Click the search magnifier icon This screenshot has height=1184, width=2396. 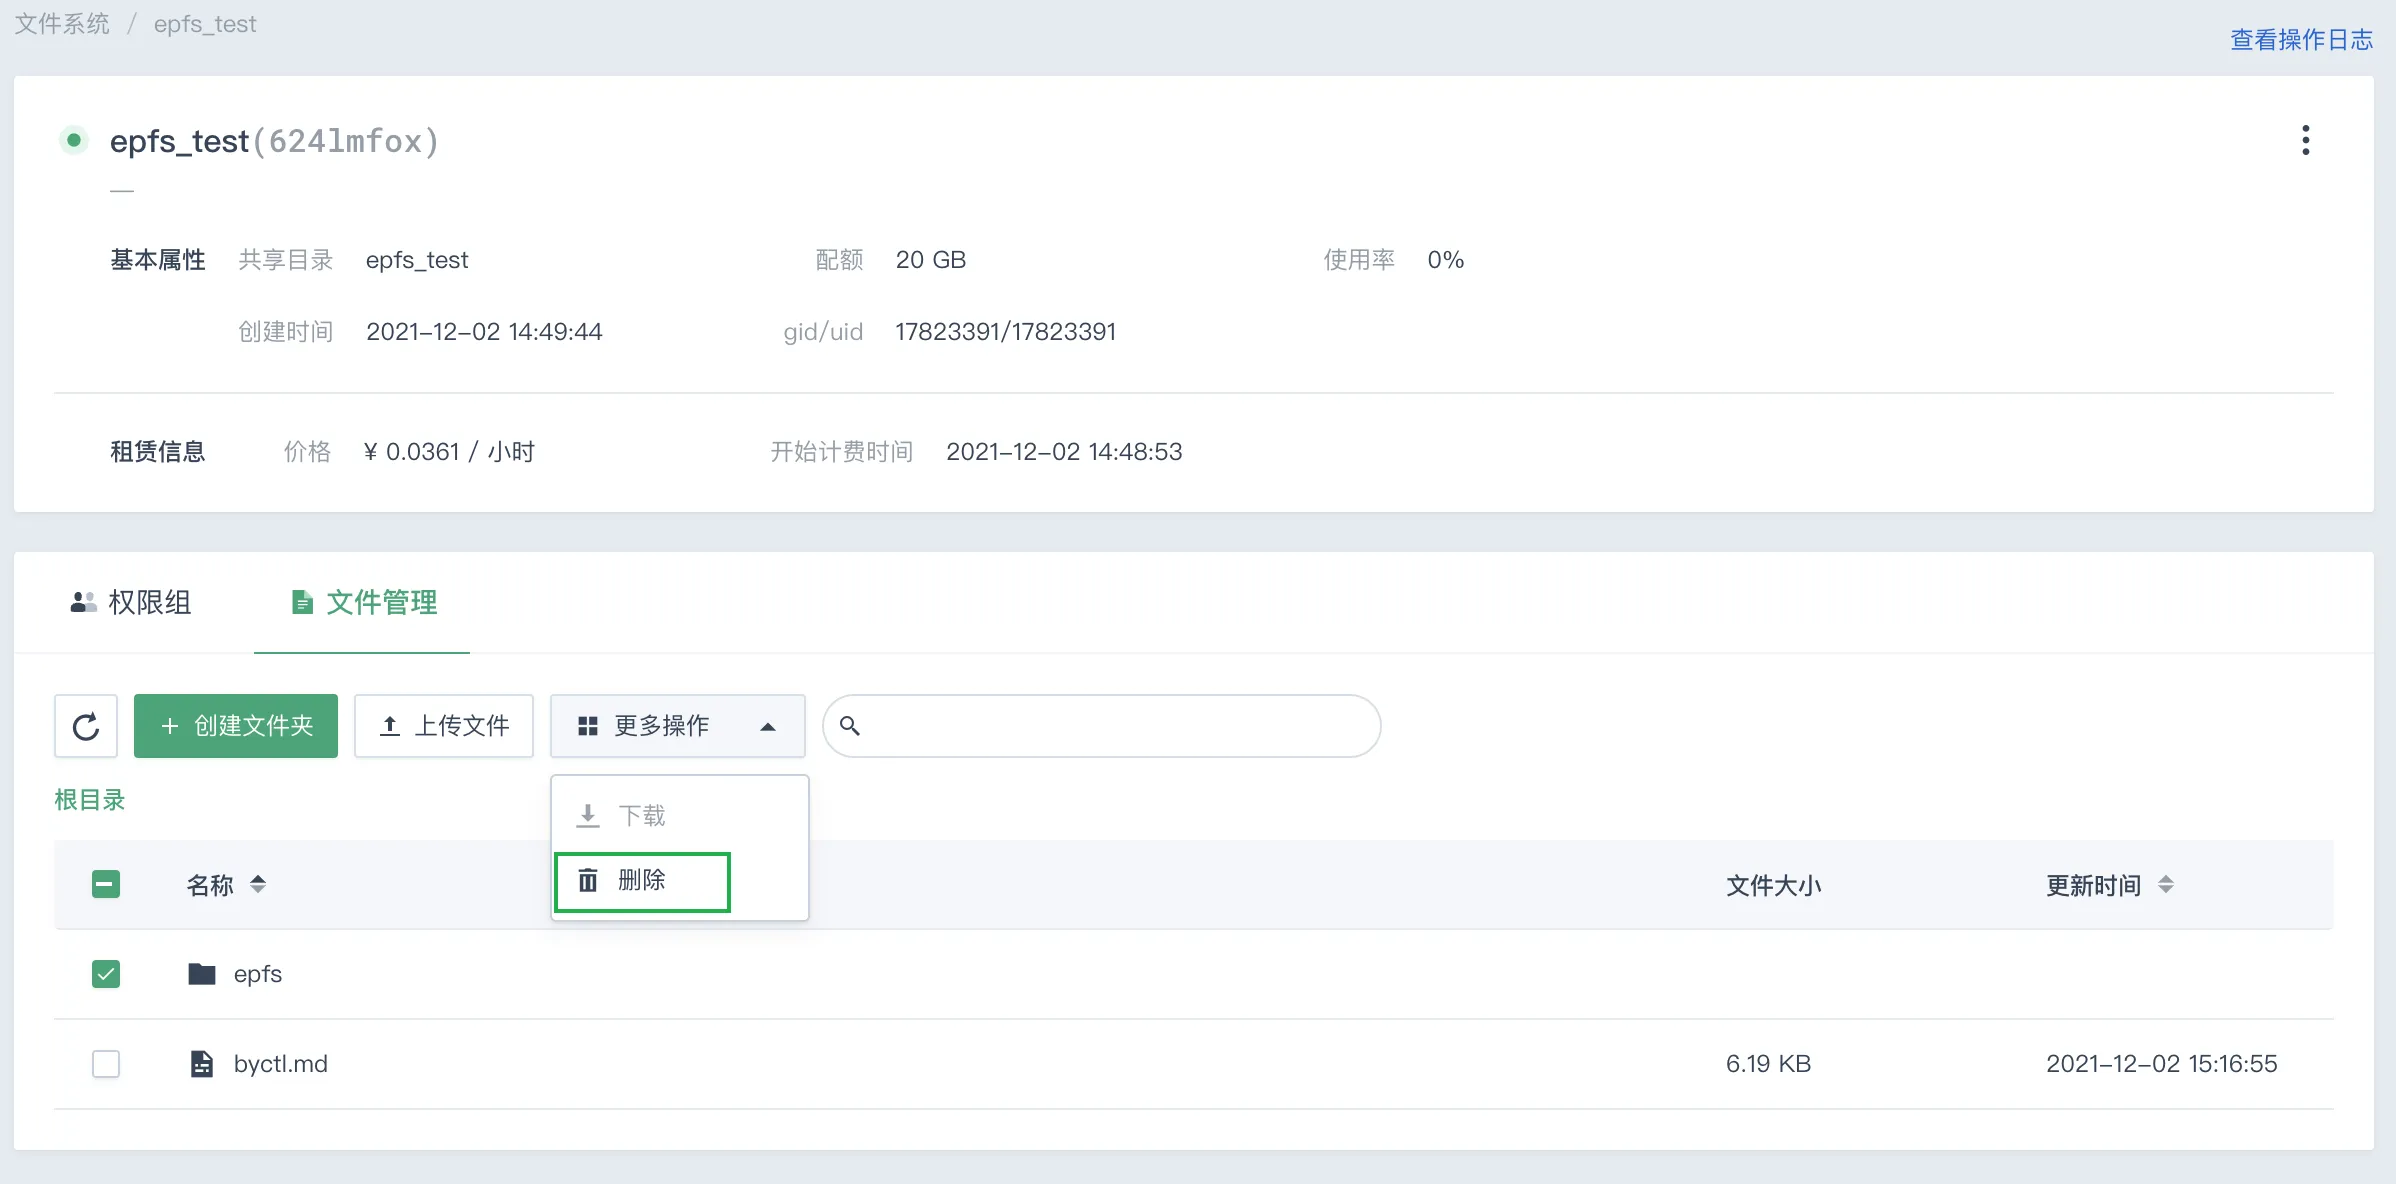(849, 726)
